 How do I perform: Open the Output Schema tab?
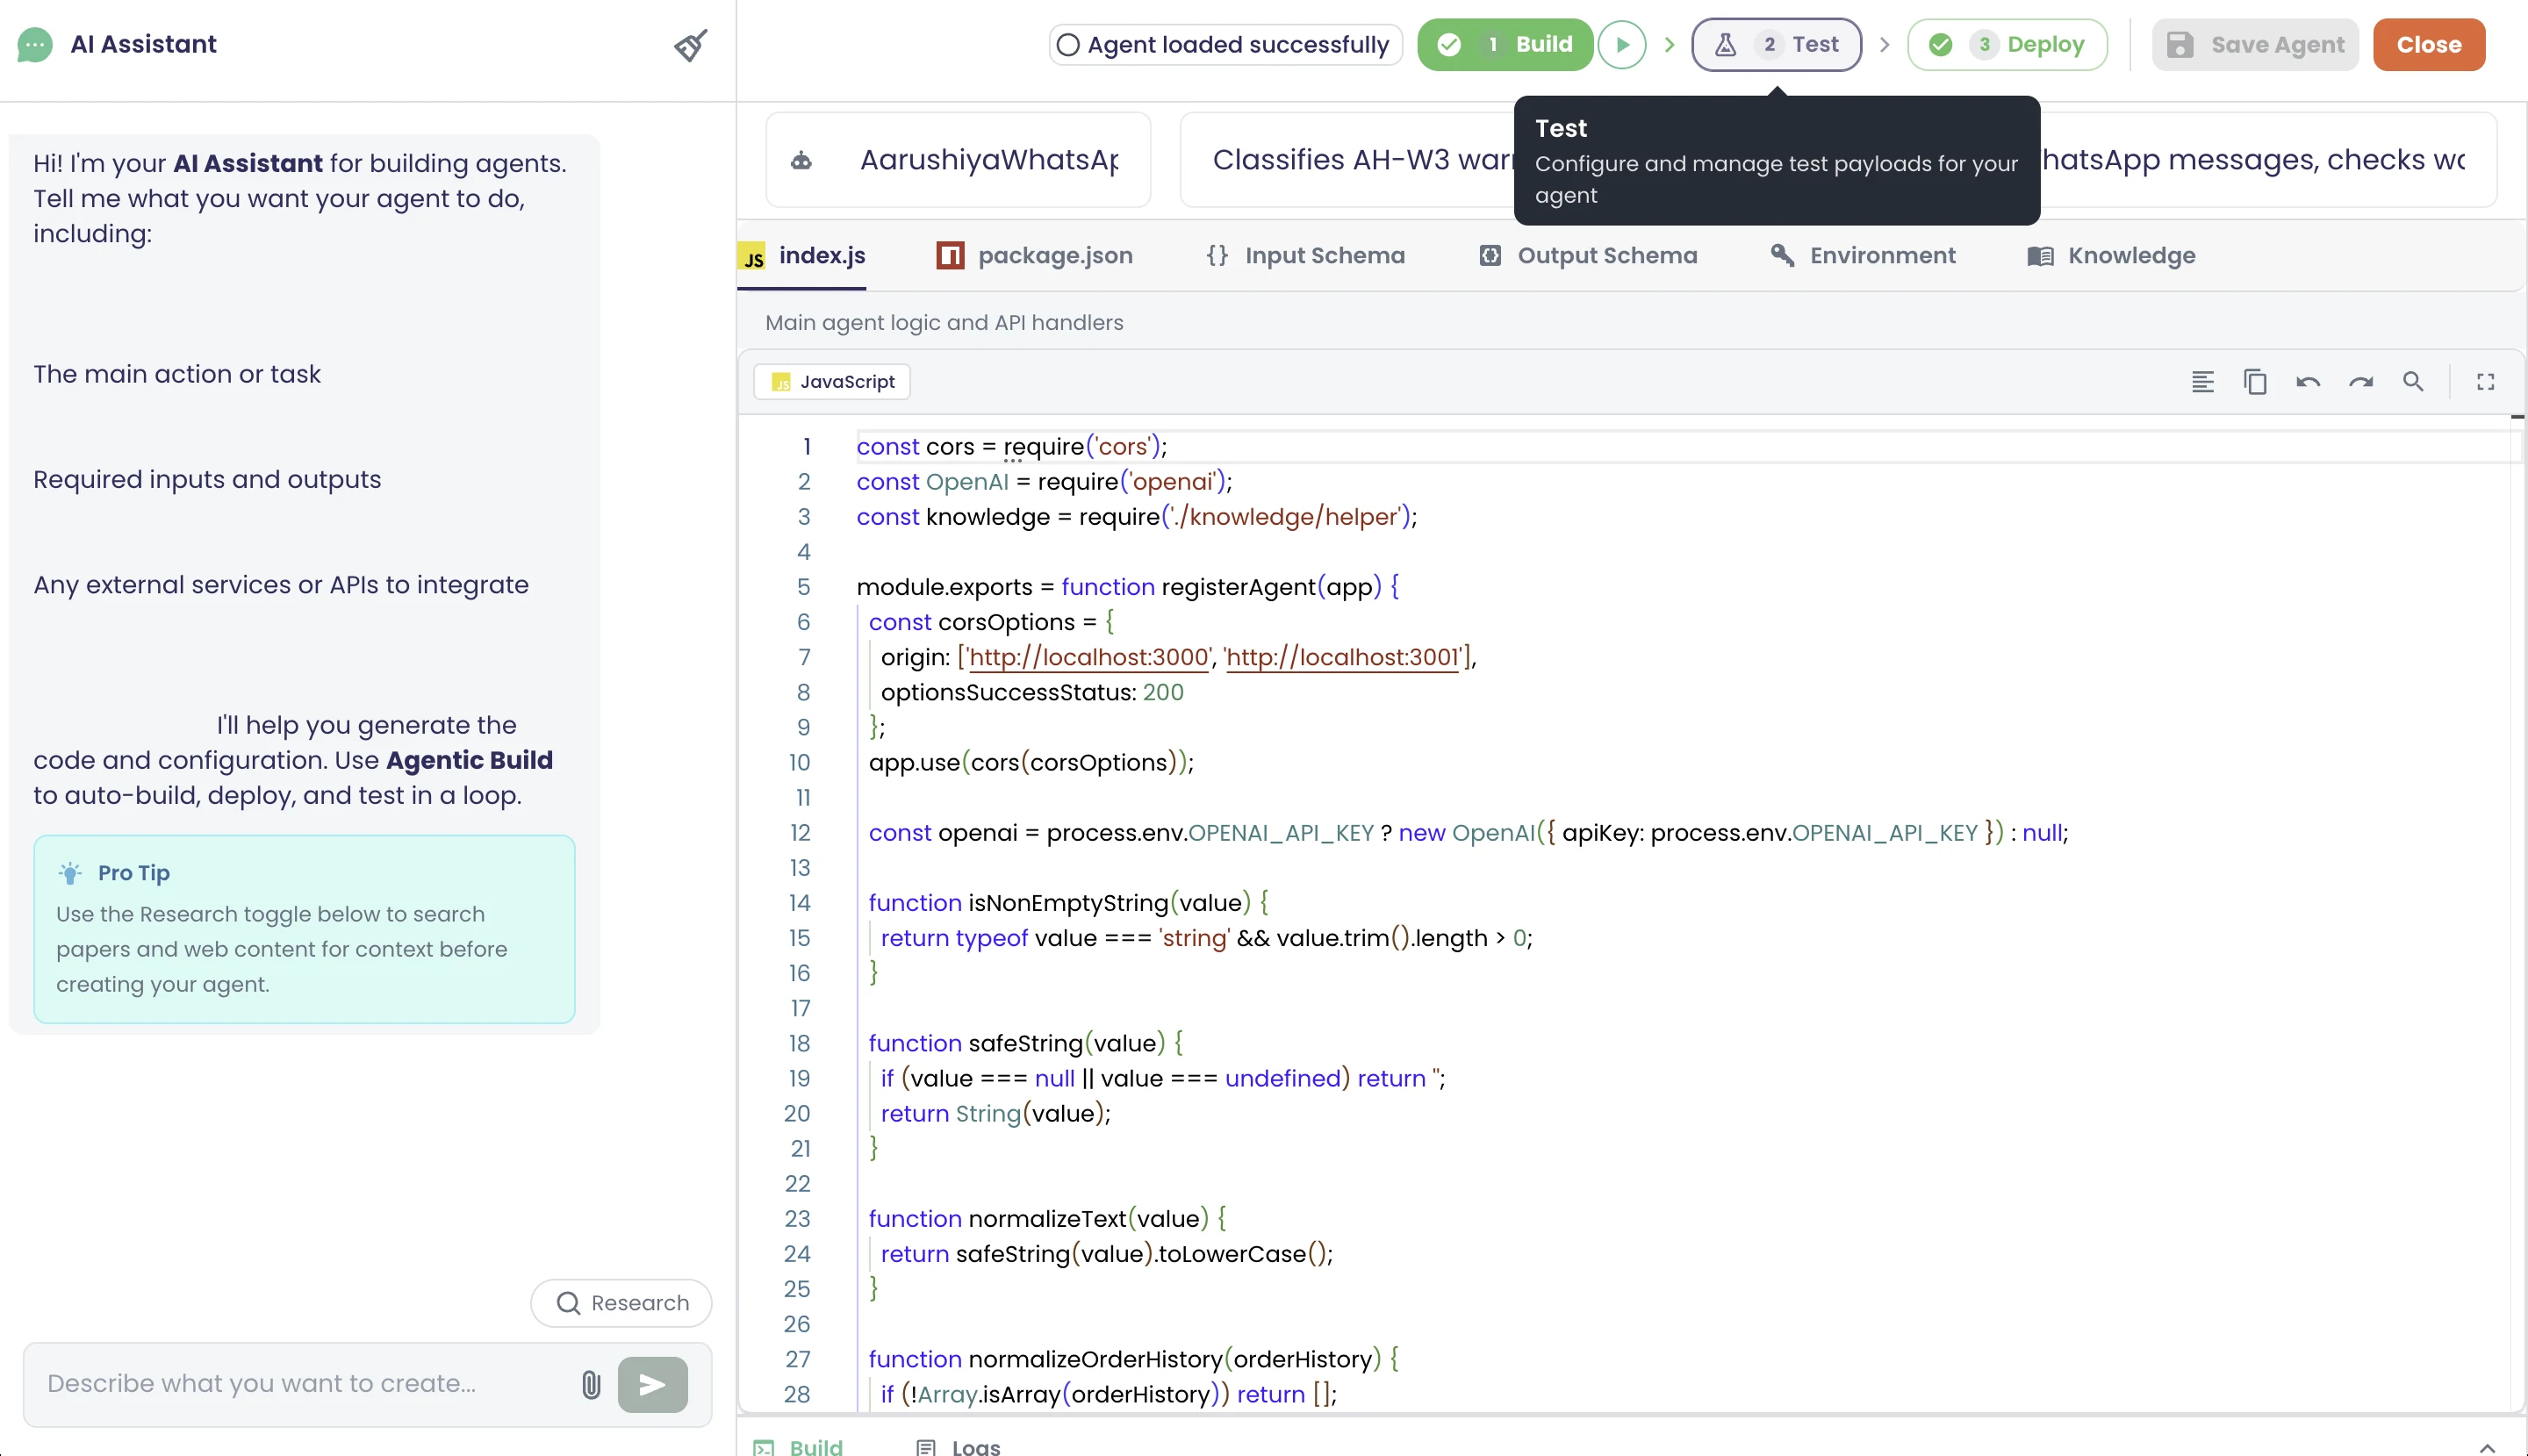pyautogui.click(x=1588, y=256)
